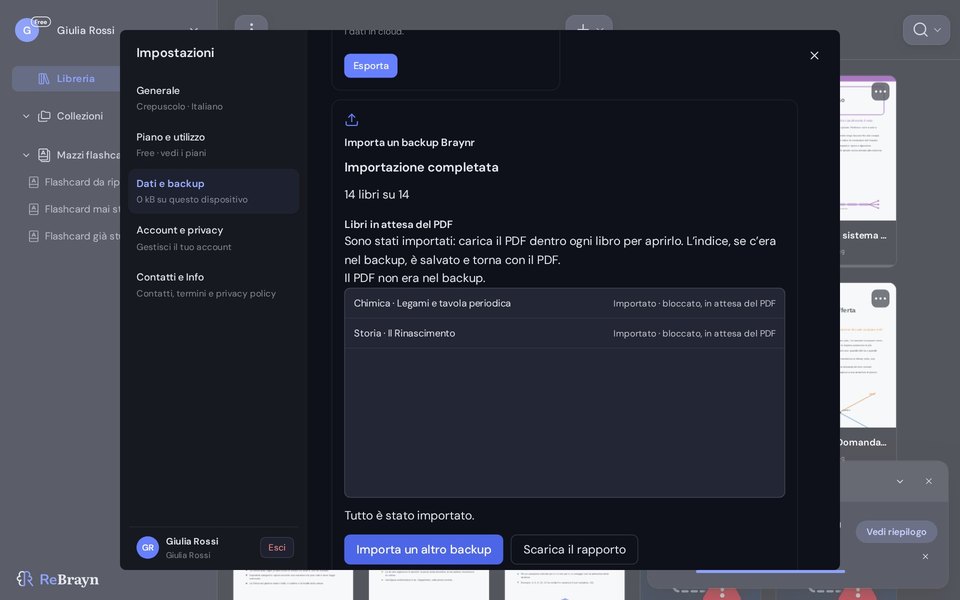This screenshot has height=600, width=960.
Task: Dismiss the lower notification X
Action: (925, 557)
